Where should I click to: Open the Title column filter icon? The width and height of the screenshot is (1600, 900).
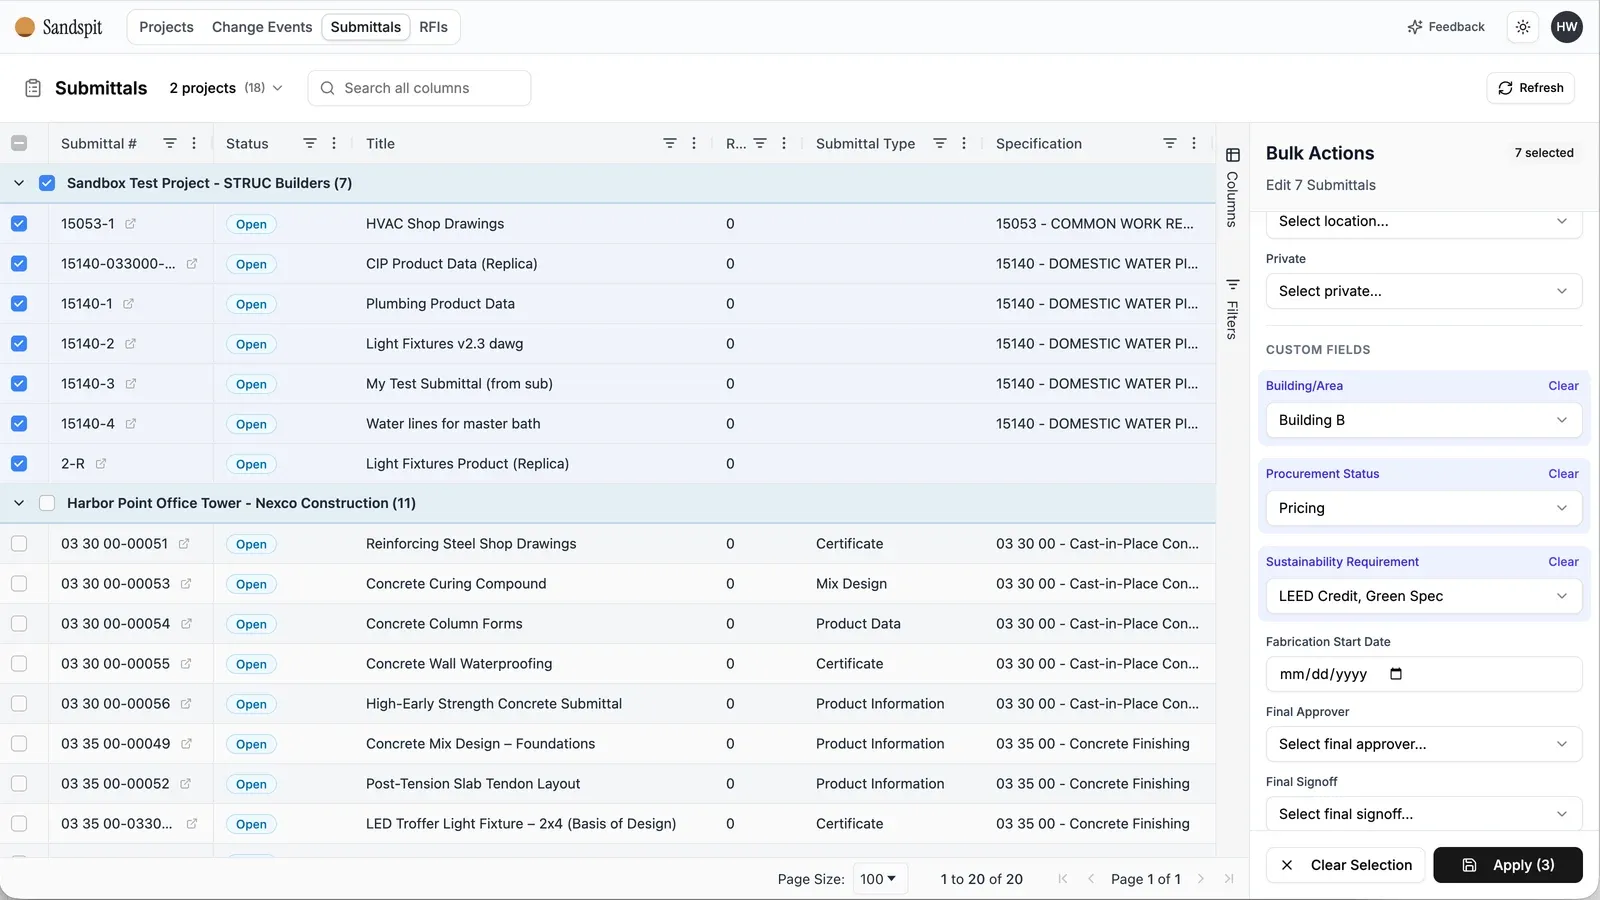670,144
